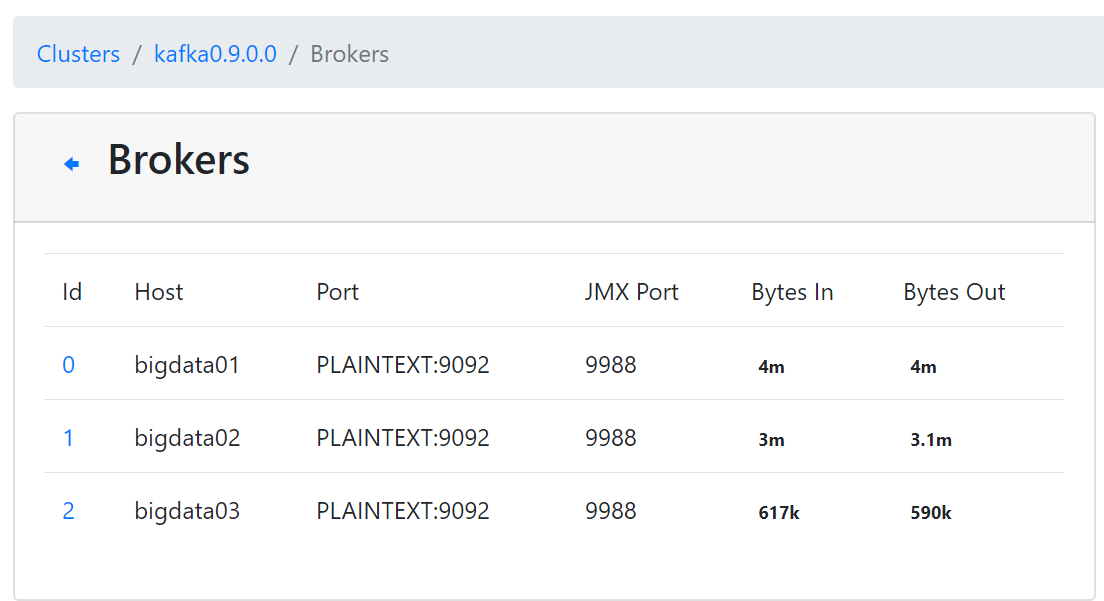Screen dimensions: 1104x601
Task: Click the Brokers breadcrumb text
Action: tap(350, 54)
